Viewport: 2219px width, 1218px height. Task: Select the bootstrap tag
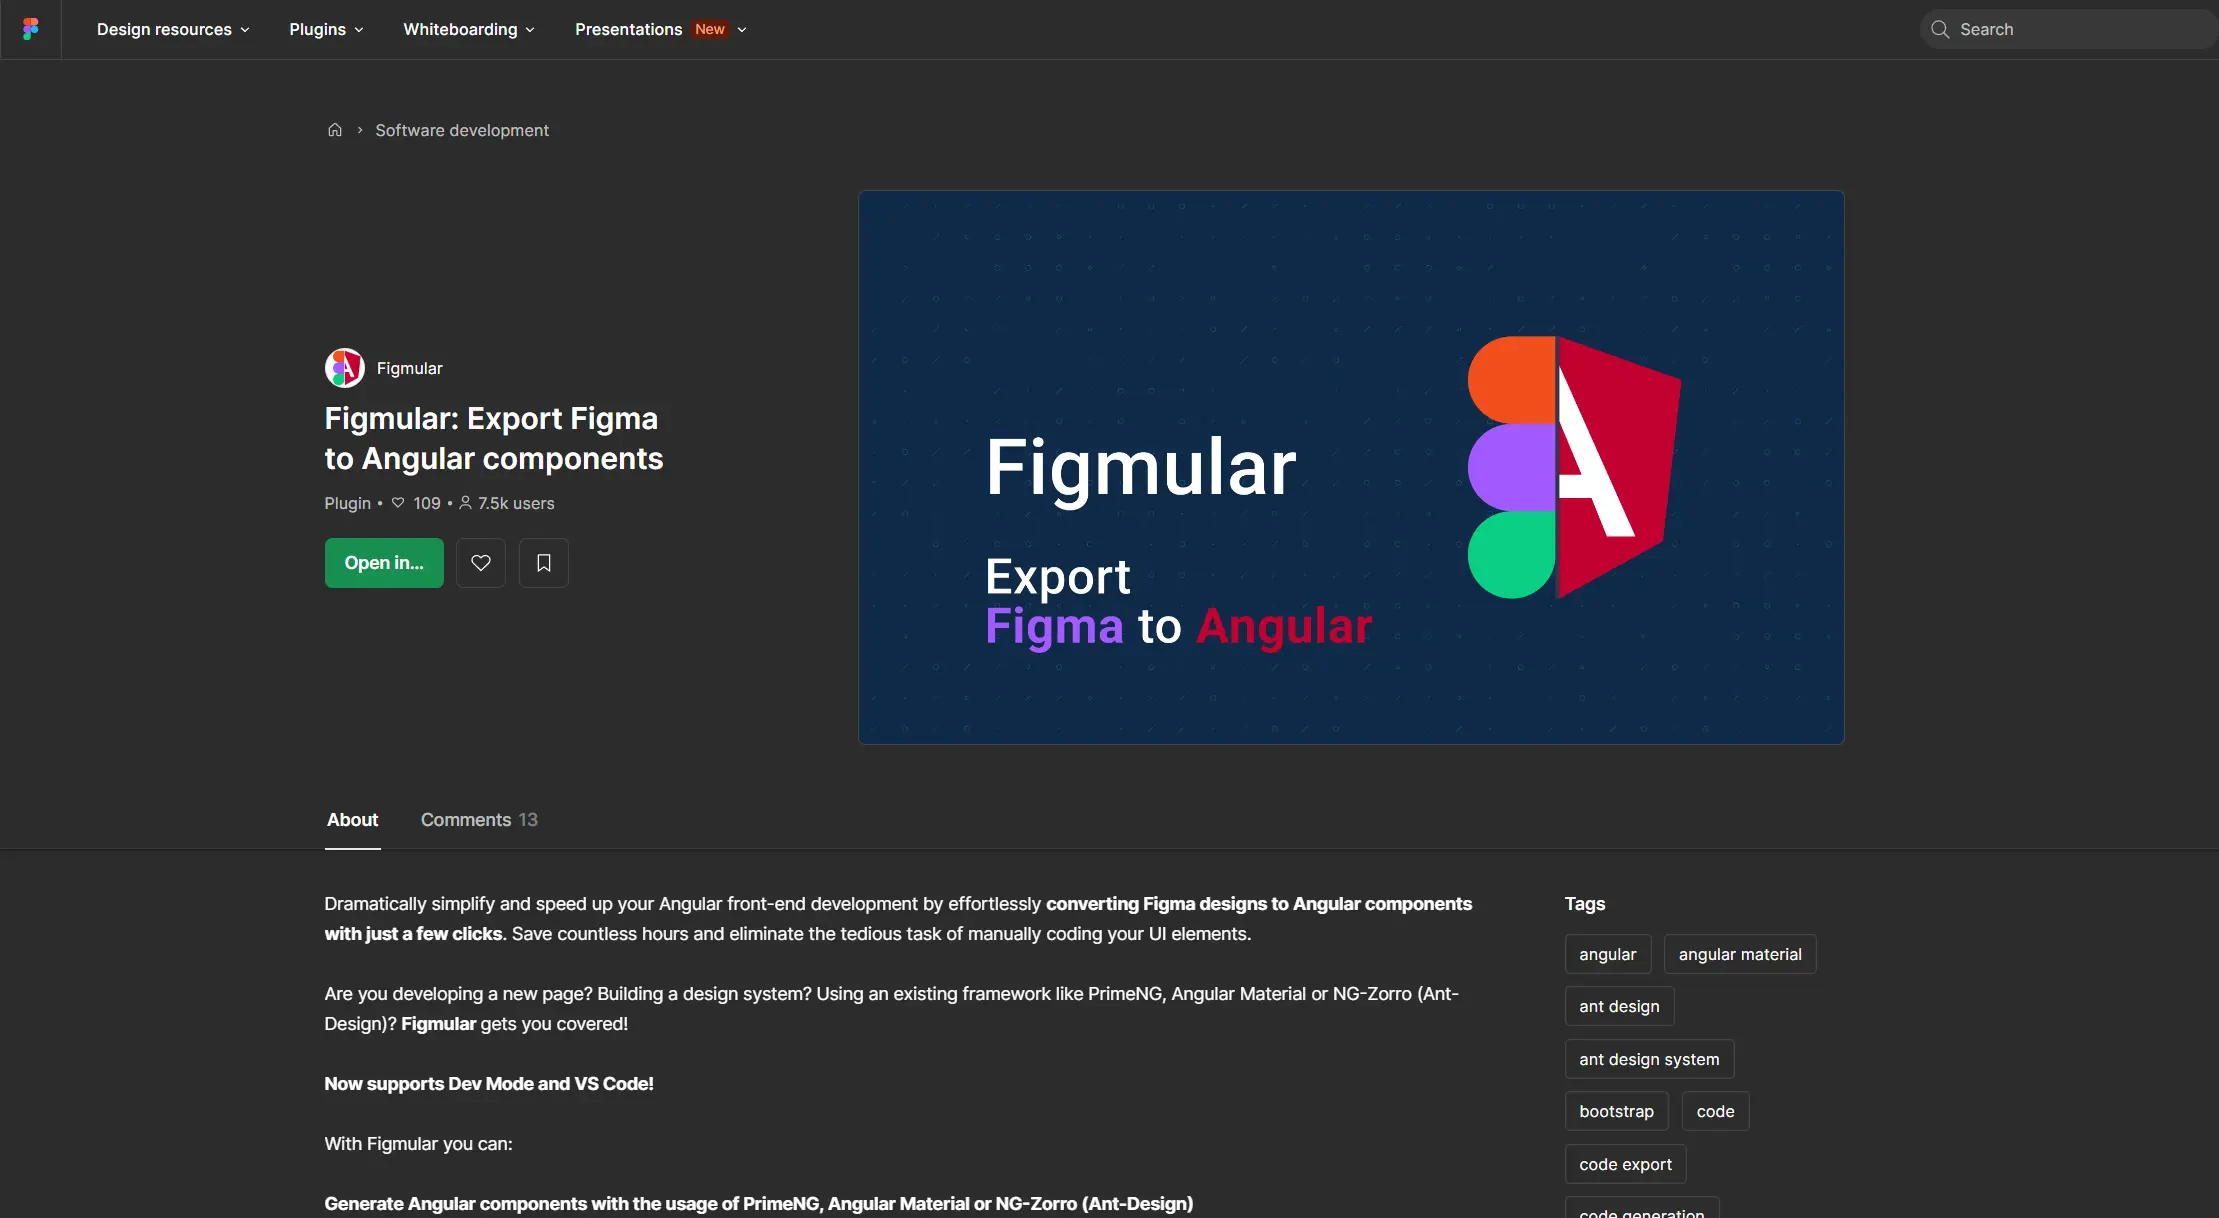point(1616,1111)
